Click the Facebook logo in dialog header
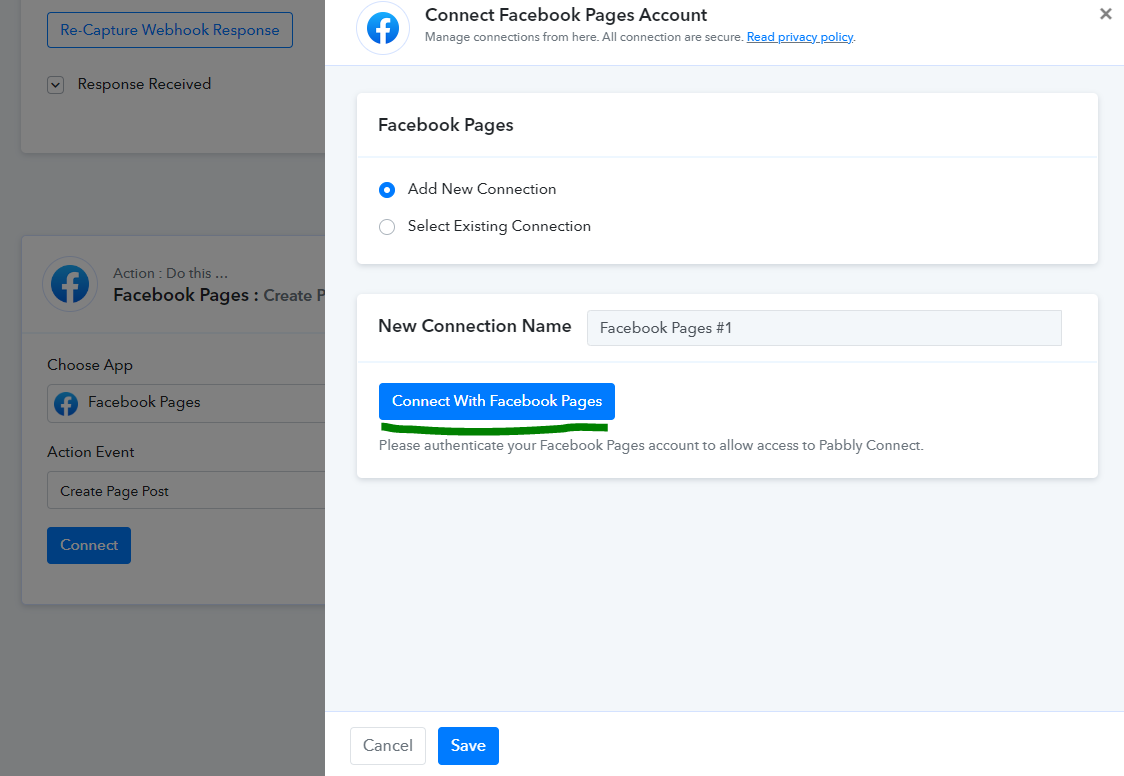The height and width of the screenshot is (776, 1124). point(383,29)
